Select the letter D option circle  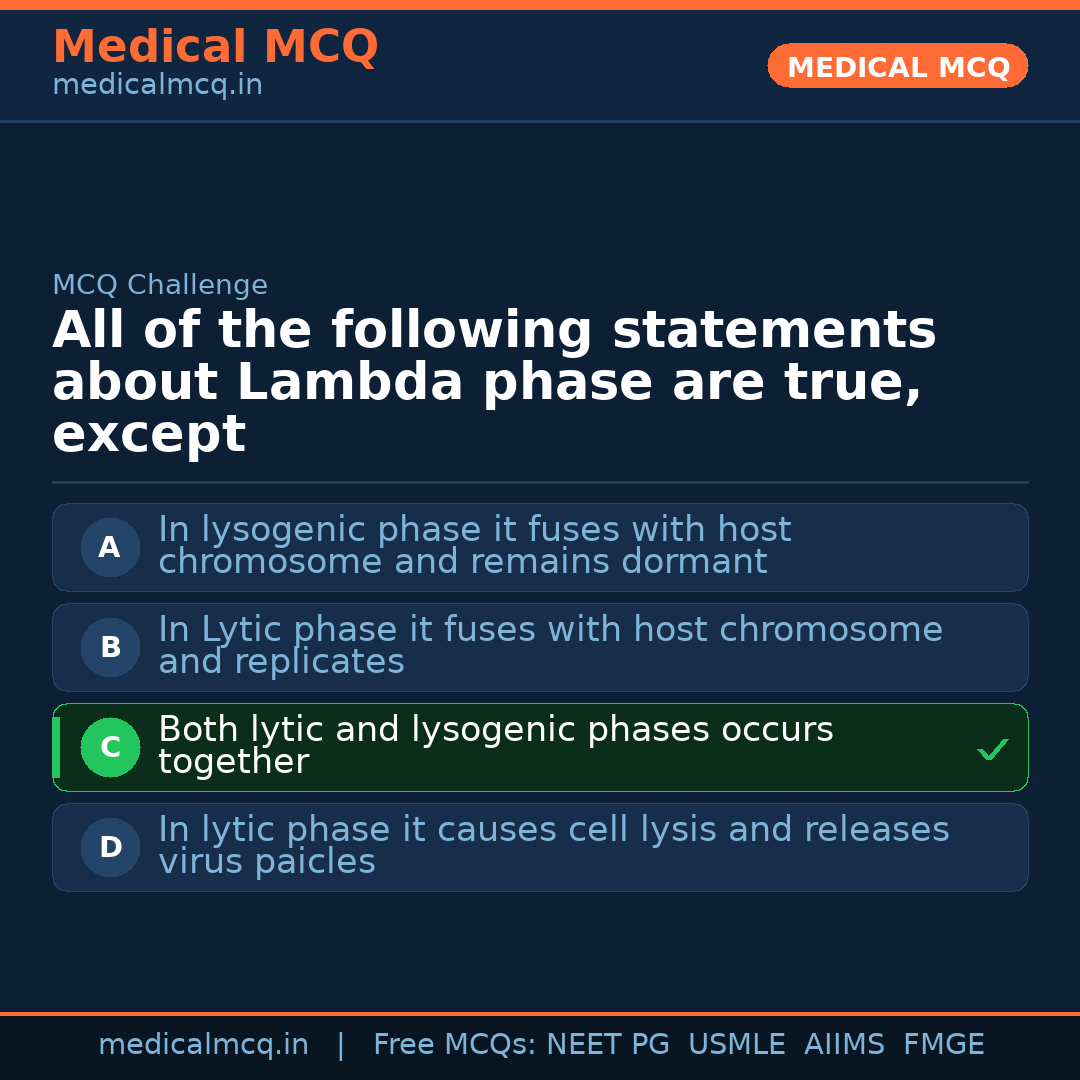(x=110, y=848)
